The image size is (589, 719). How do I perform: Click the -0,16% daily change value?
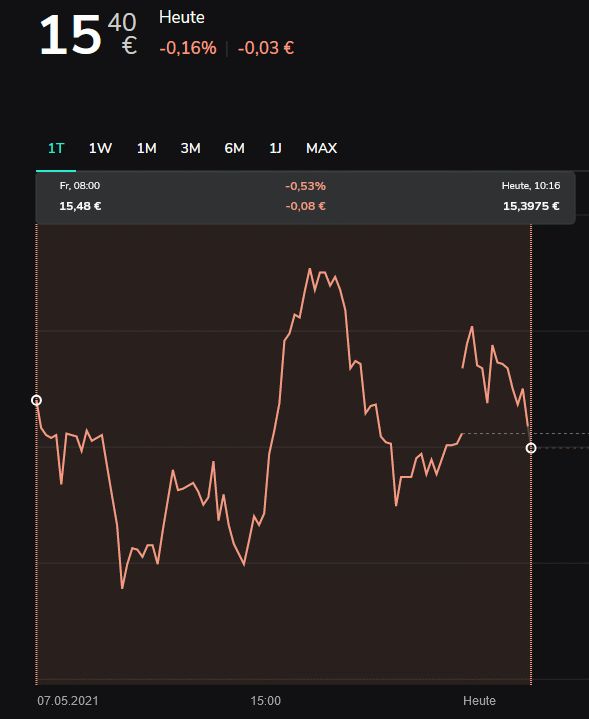(188, 48)
